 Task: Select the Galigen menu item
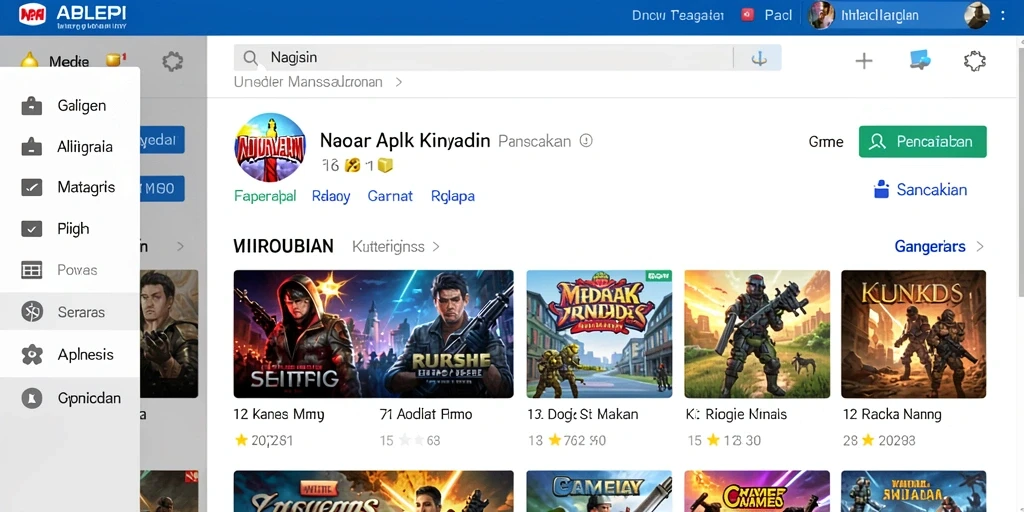(x=70, y=105)
